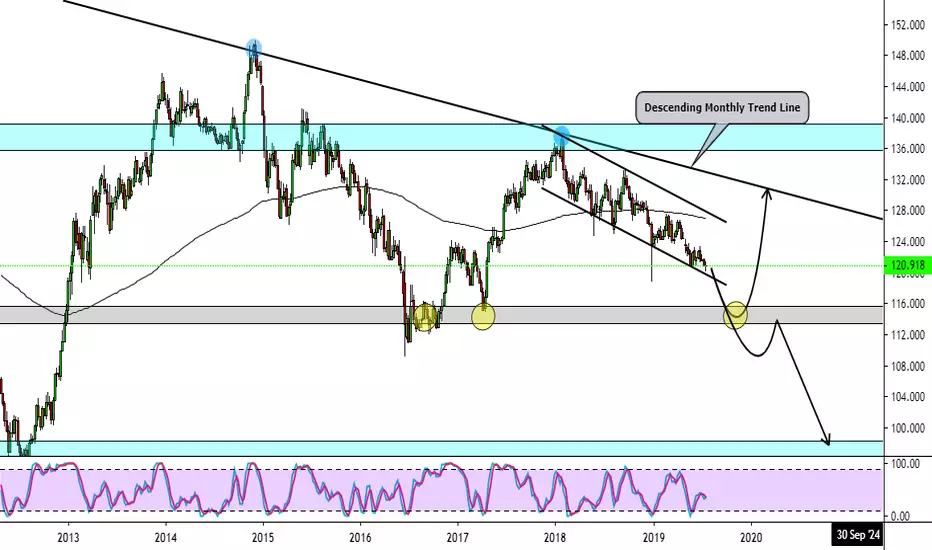Click the 112.000 price axis label
The height and width of the screenshot is (550, 932).
coord(908,335)
